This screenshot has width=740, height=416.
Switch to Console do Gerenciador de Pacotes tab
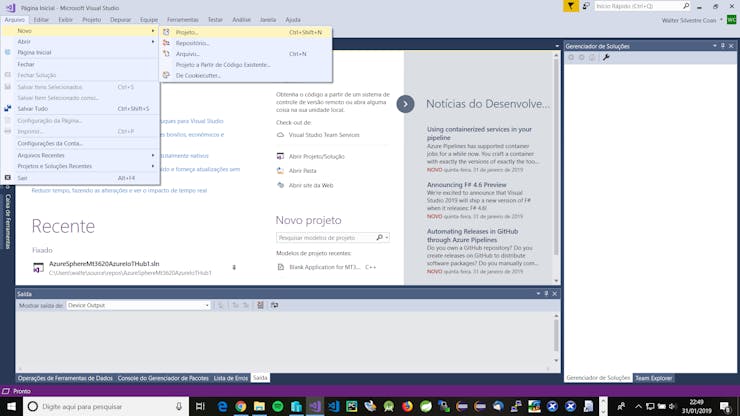(163, 378)
